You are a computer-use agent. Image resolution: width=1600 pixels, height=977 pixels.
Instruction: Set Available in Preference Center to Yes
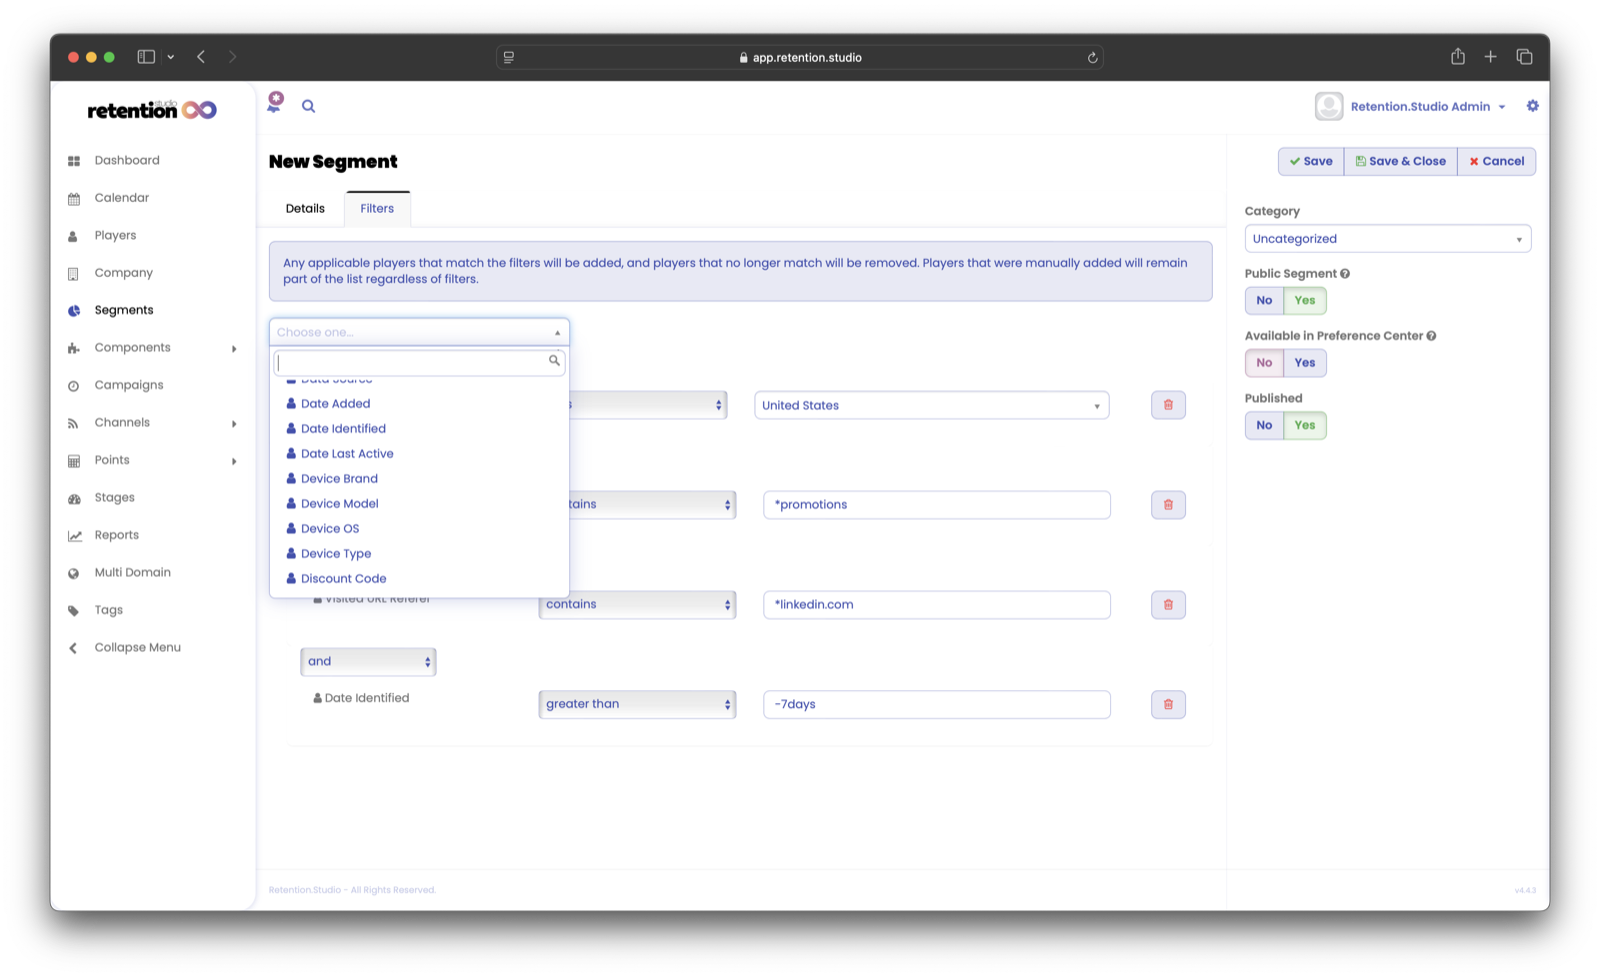pos(1305,363)
